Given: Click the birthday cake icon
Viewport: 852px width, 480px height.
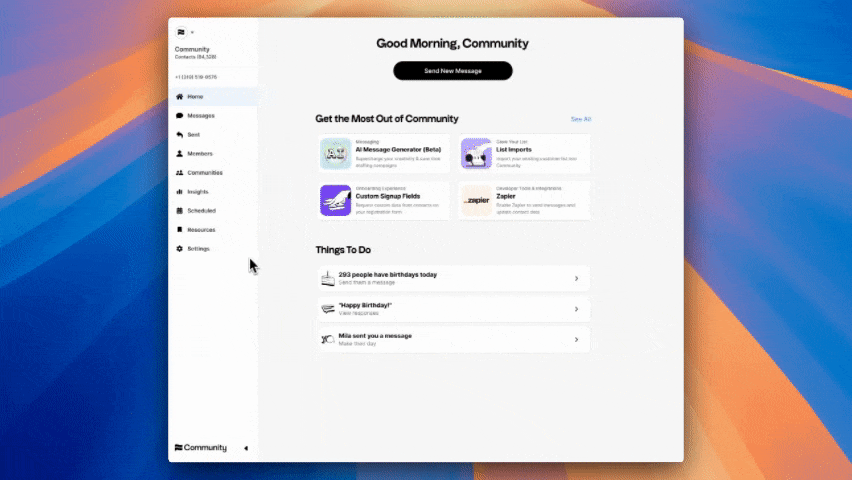Looking at the screenshot, I should point(328,278).
